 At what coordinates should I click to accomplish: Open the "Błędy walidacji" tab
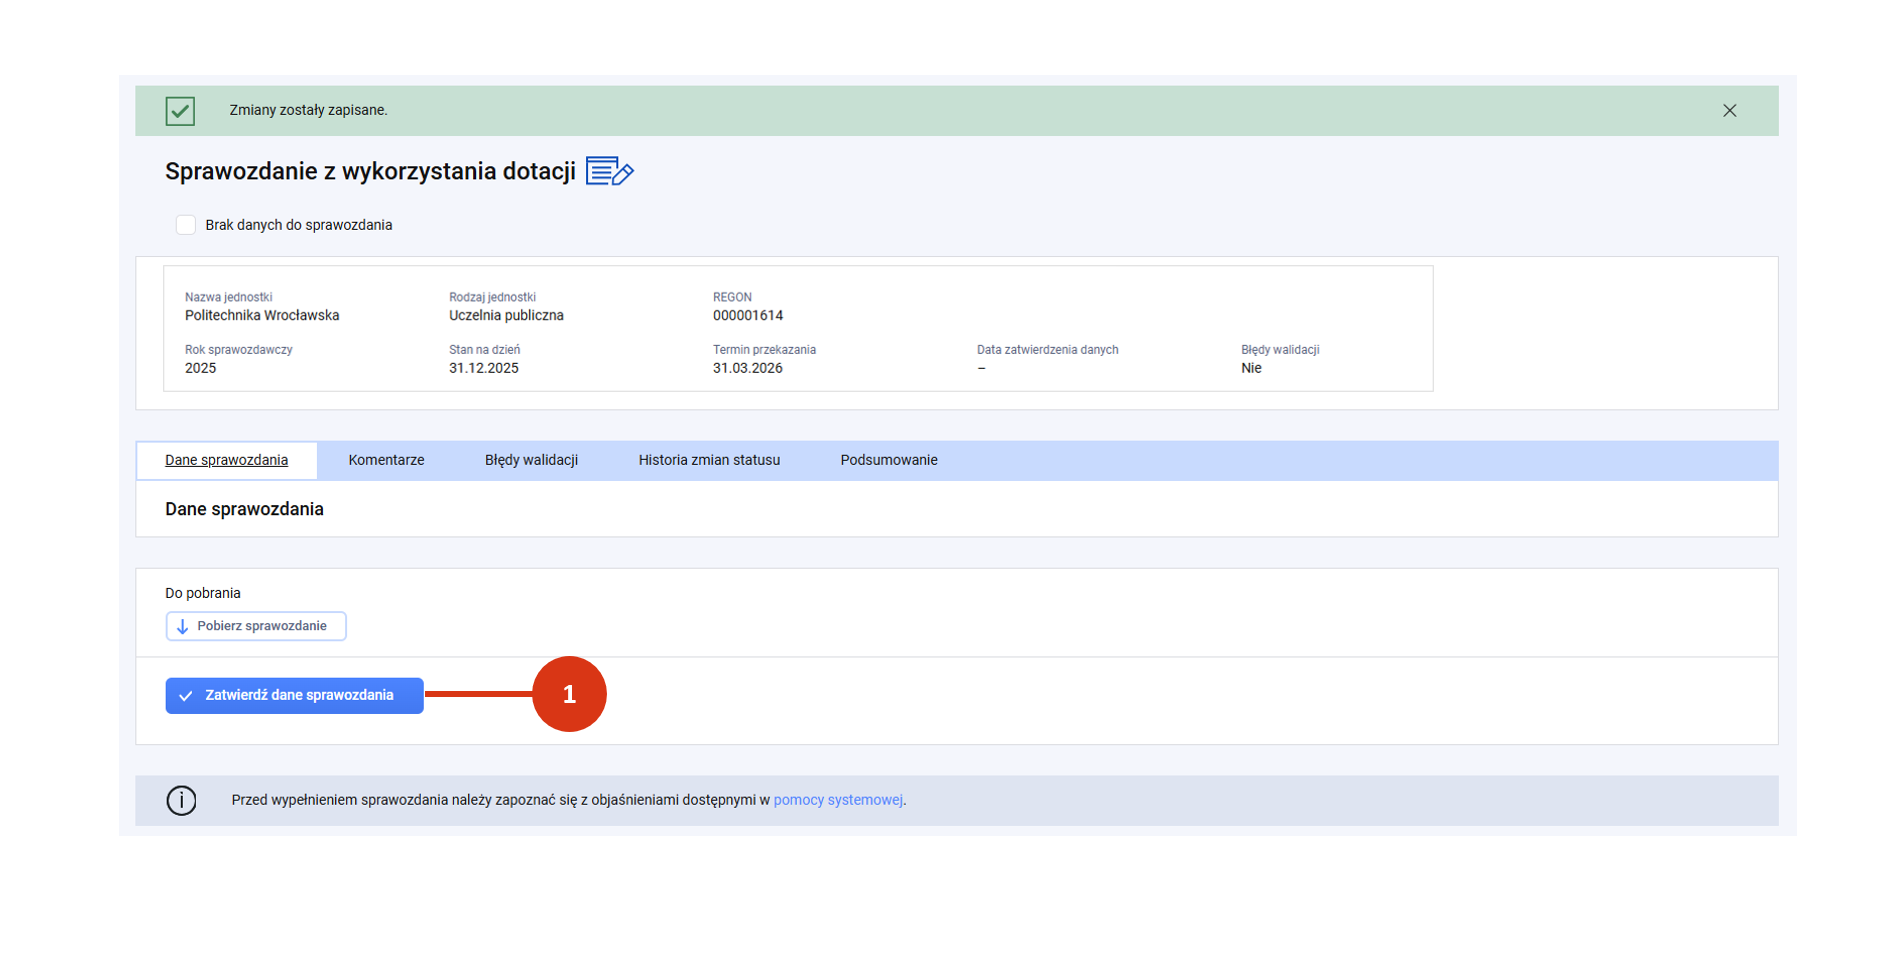(531, 460)
